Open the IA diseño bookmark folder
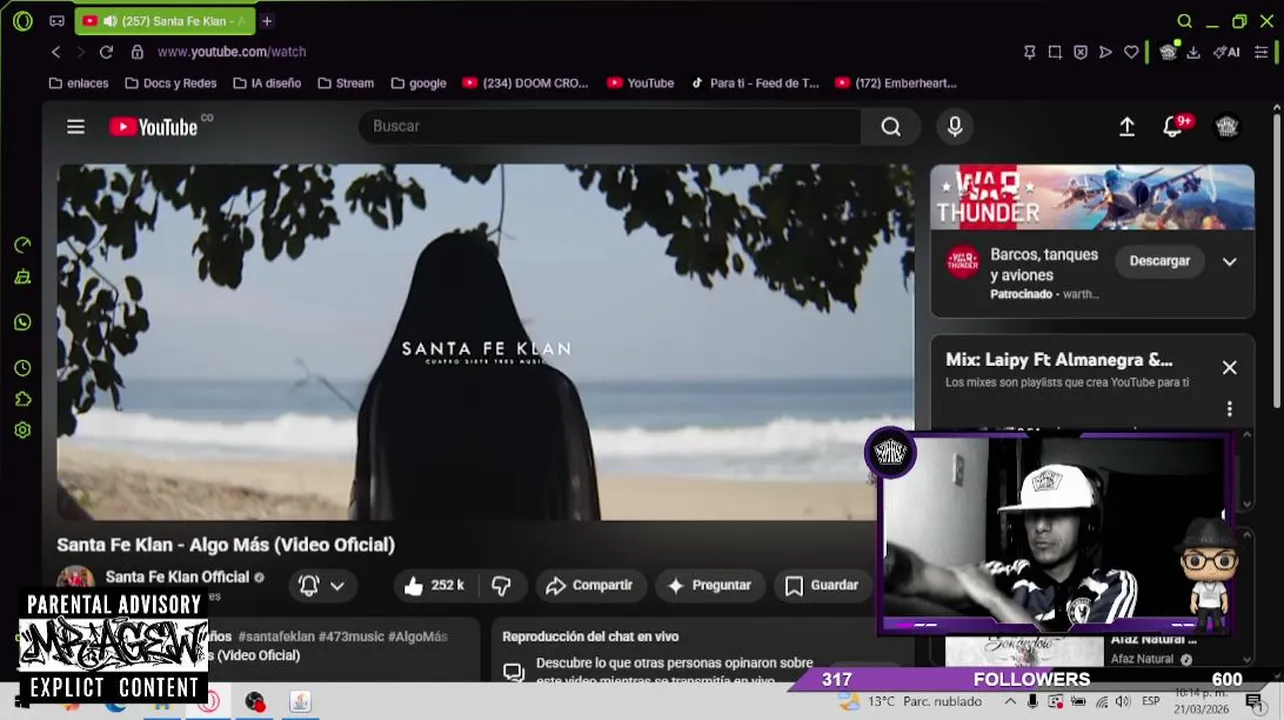The image size is (1284, 720). (267, 83)
